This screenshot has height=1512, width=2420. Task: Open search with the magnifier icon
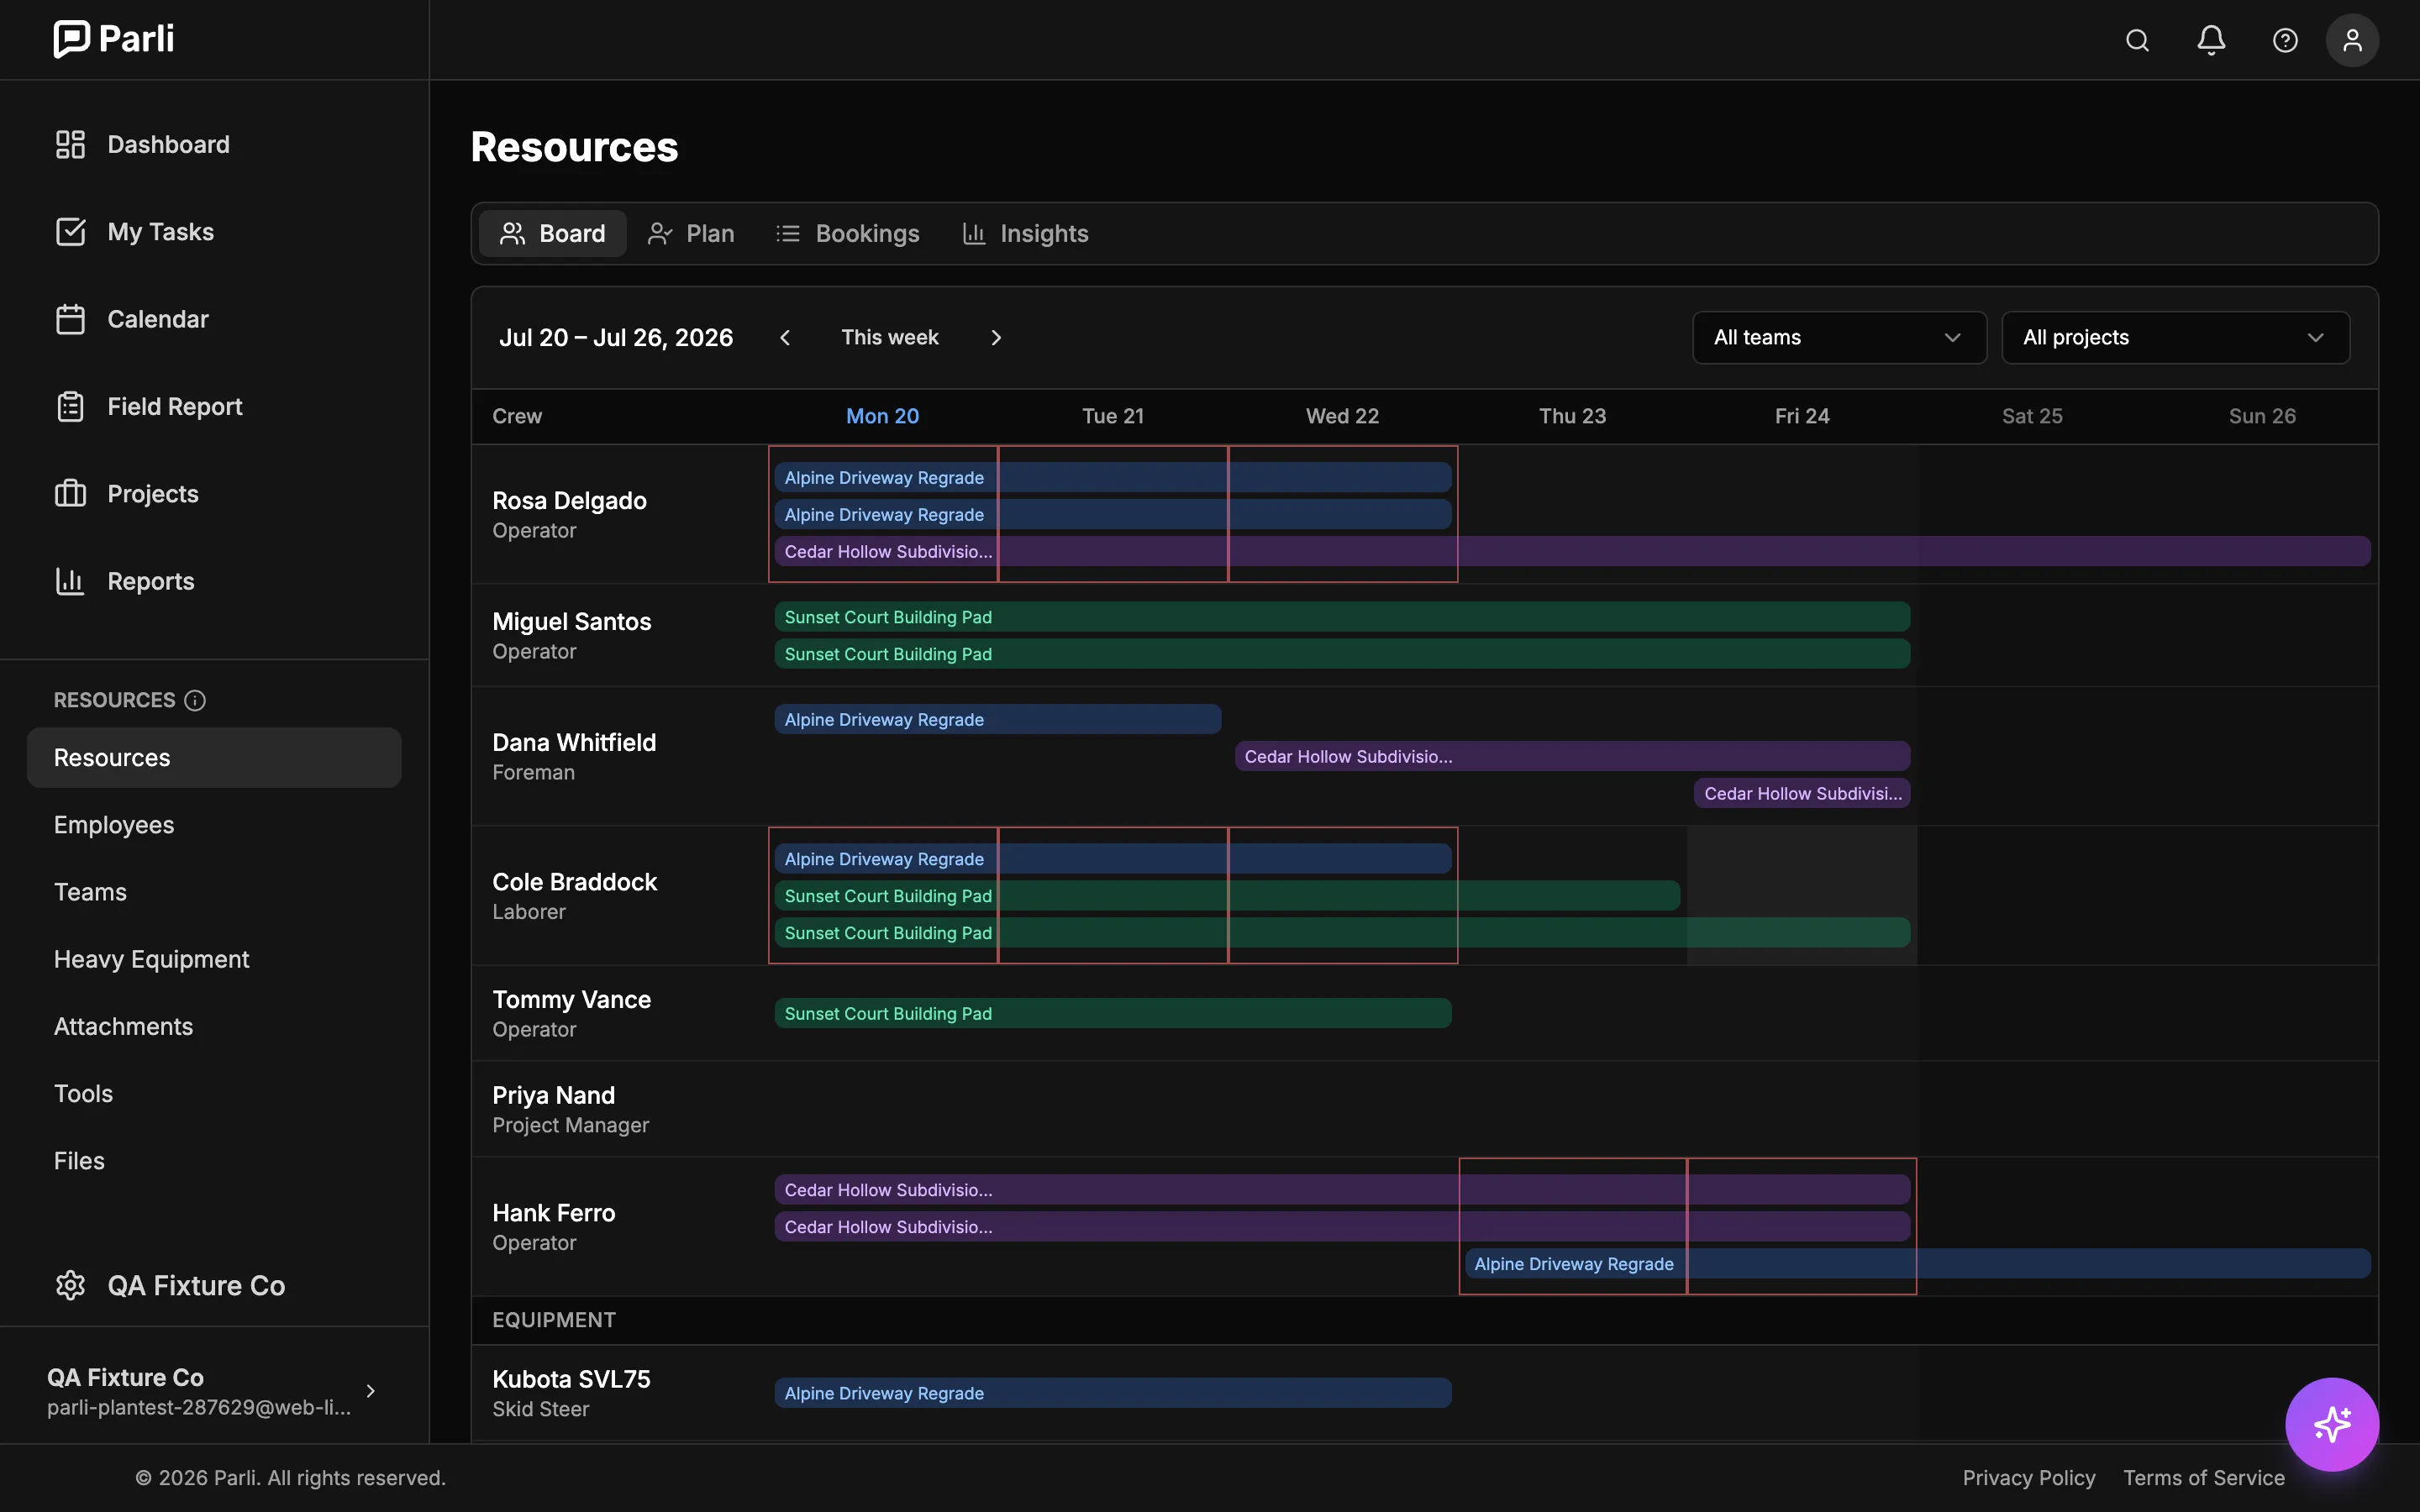tap(2137, 40)
